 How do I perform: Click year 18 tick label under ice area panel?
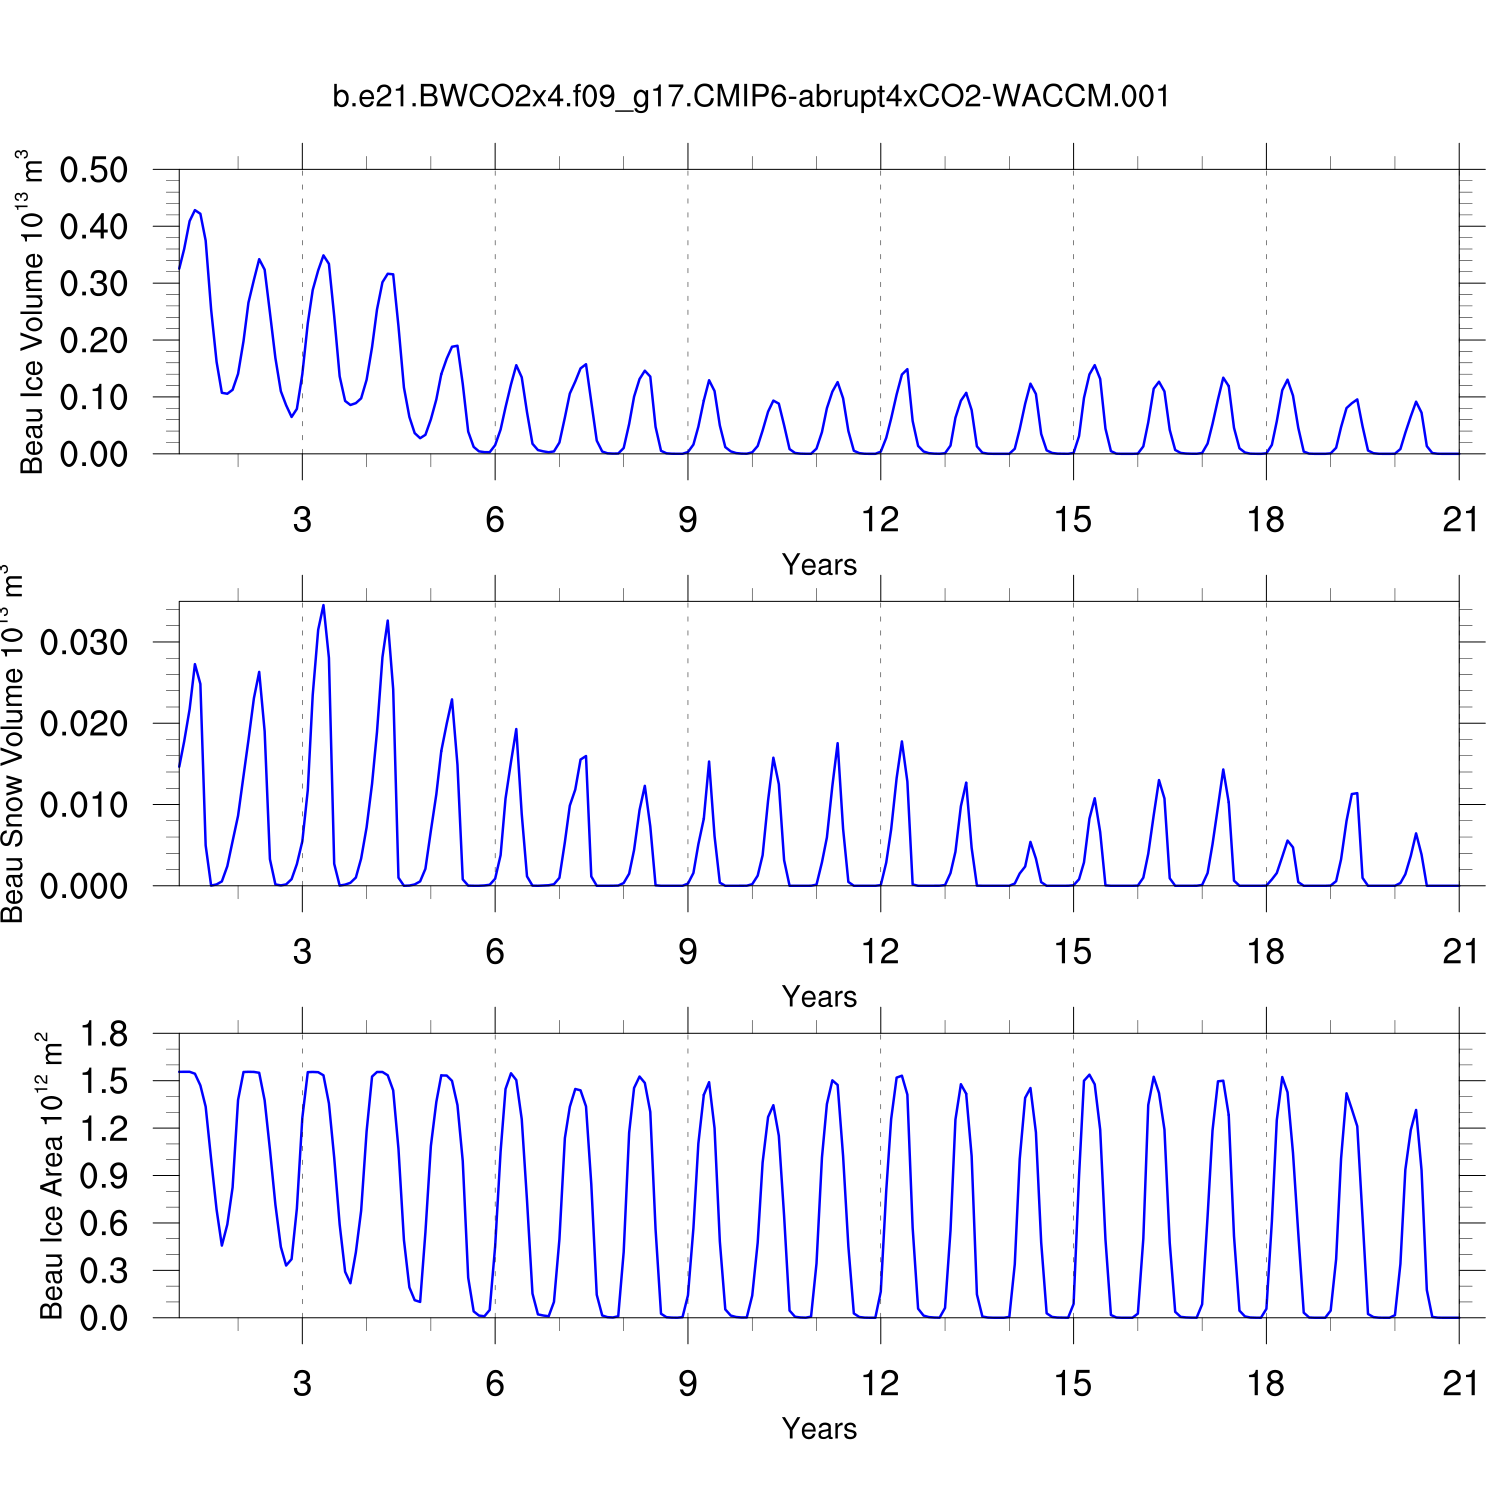1265,1384
